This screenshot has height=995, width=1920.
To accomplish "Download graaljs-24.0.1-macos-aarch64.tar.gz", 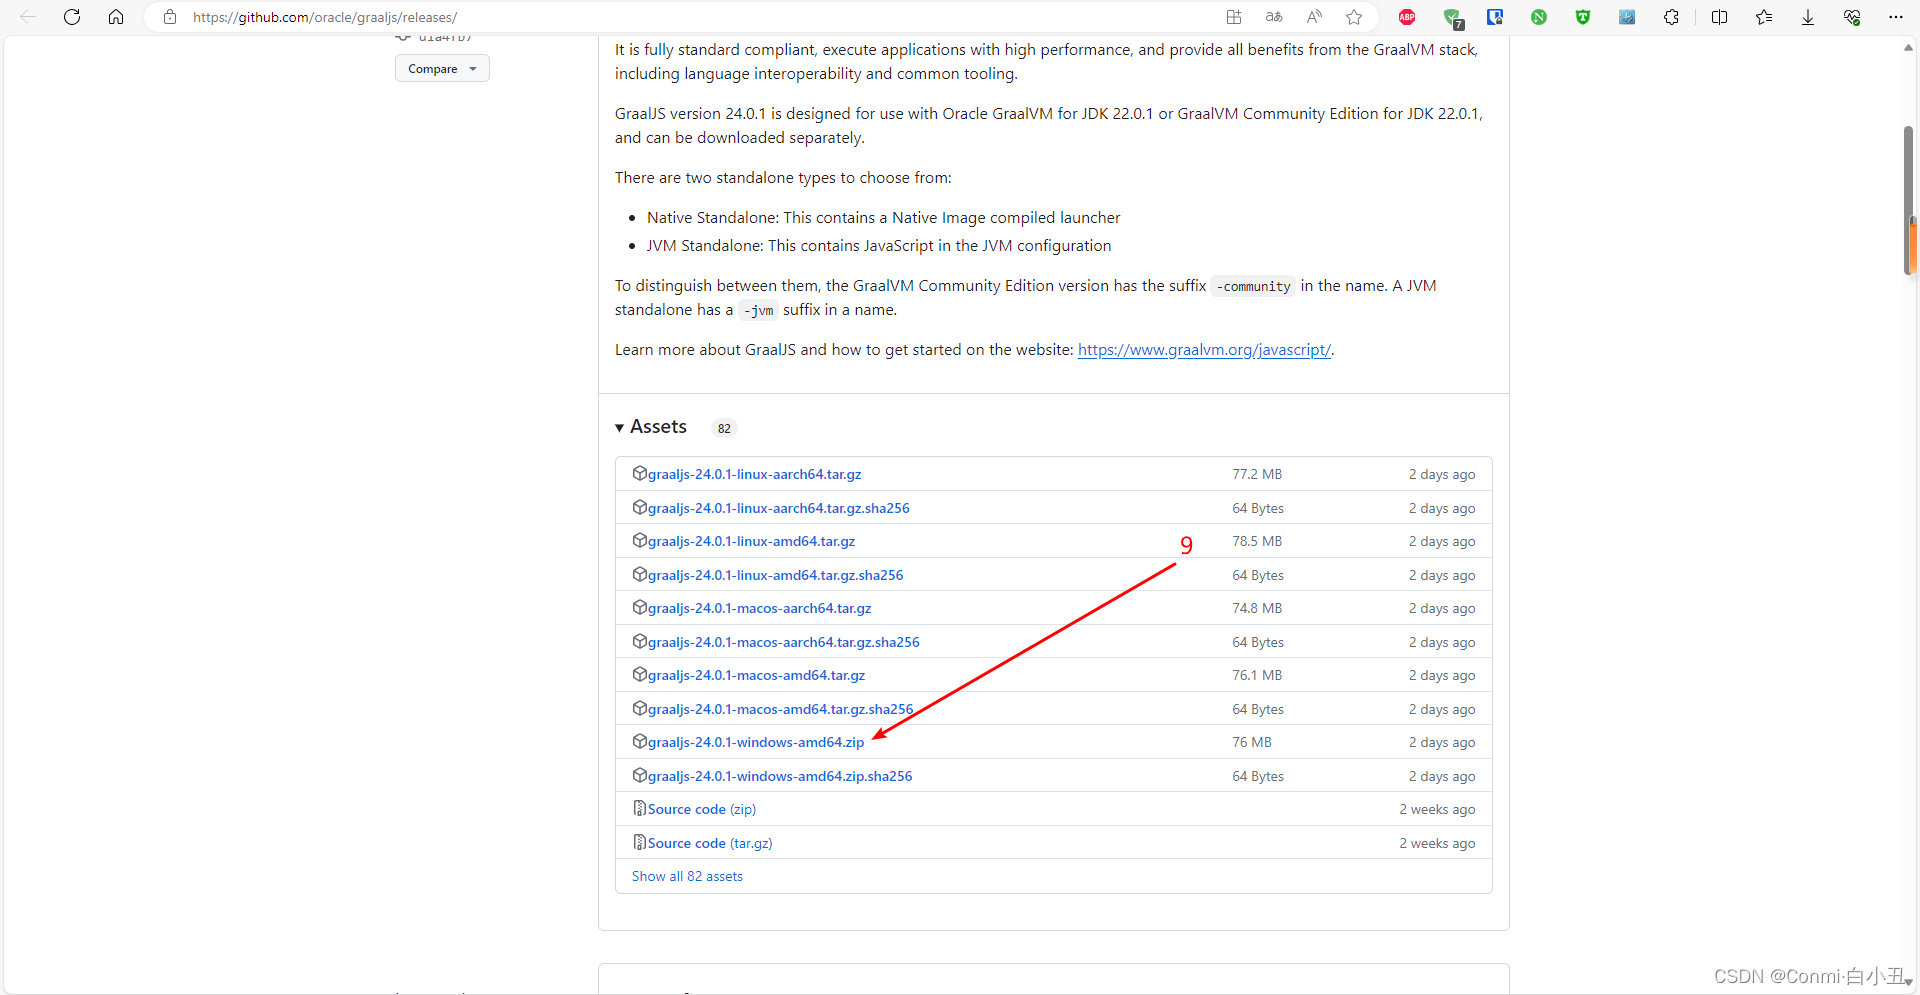I will click(x=759, y=608).
